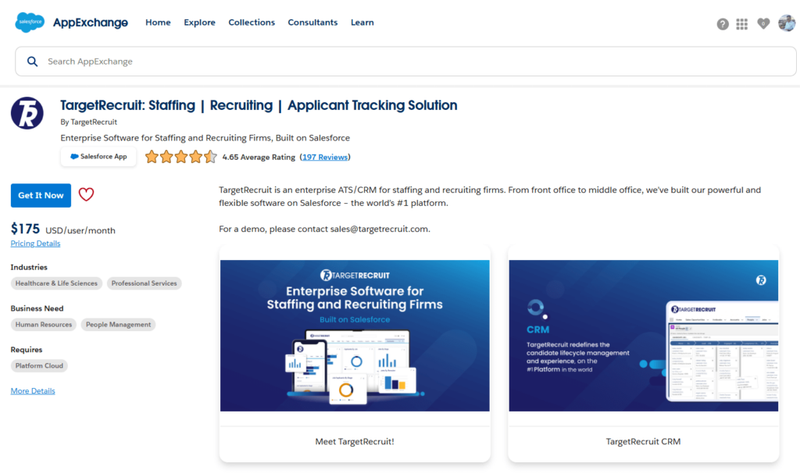Screen dimensions: 800x473
Task: Click the By TargetRecruit publisher text
Action: click(x=89, y=122)
